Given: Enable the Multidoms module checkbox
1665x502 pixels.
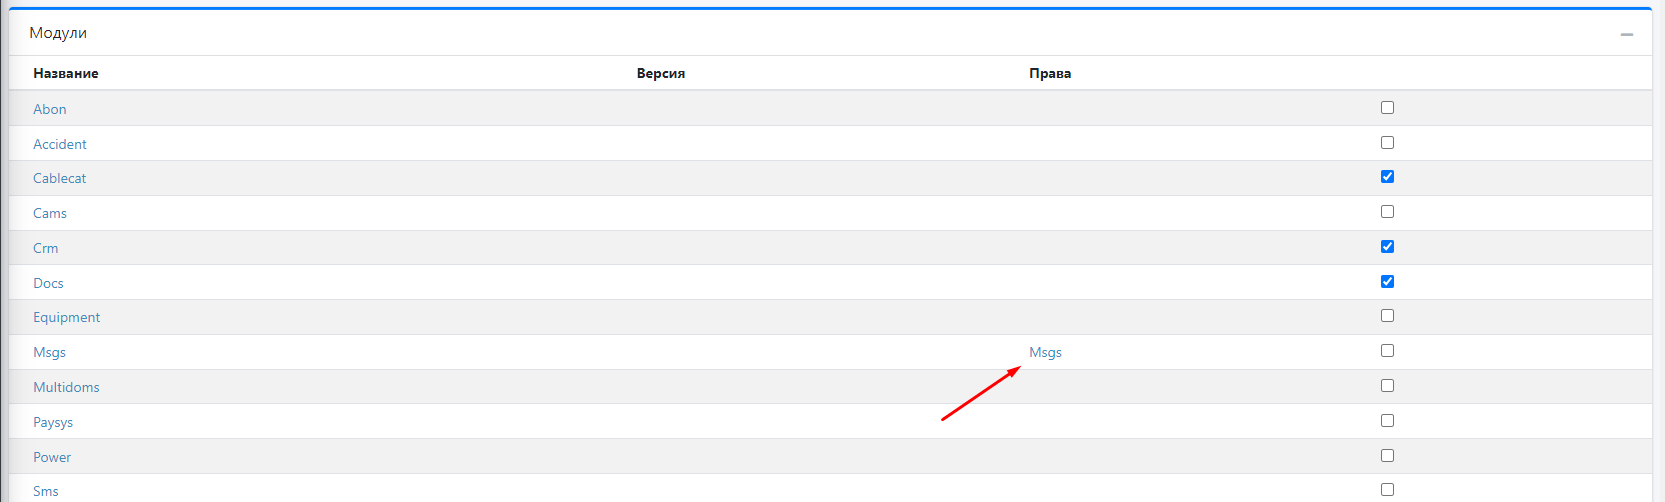Looking at the screenshot, I should pyautogui.click(x=1387, y=385).
